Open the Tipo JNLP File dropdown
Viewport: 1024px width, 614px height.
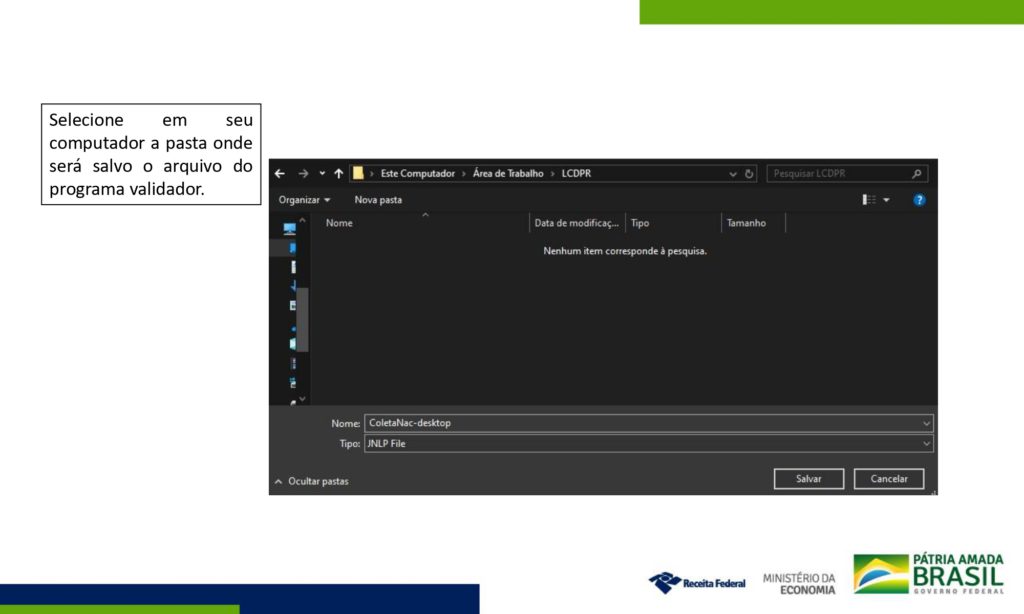coord(648,444)
